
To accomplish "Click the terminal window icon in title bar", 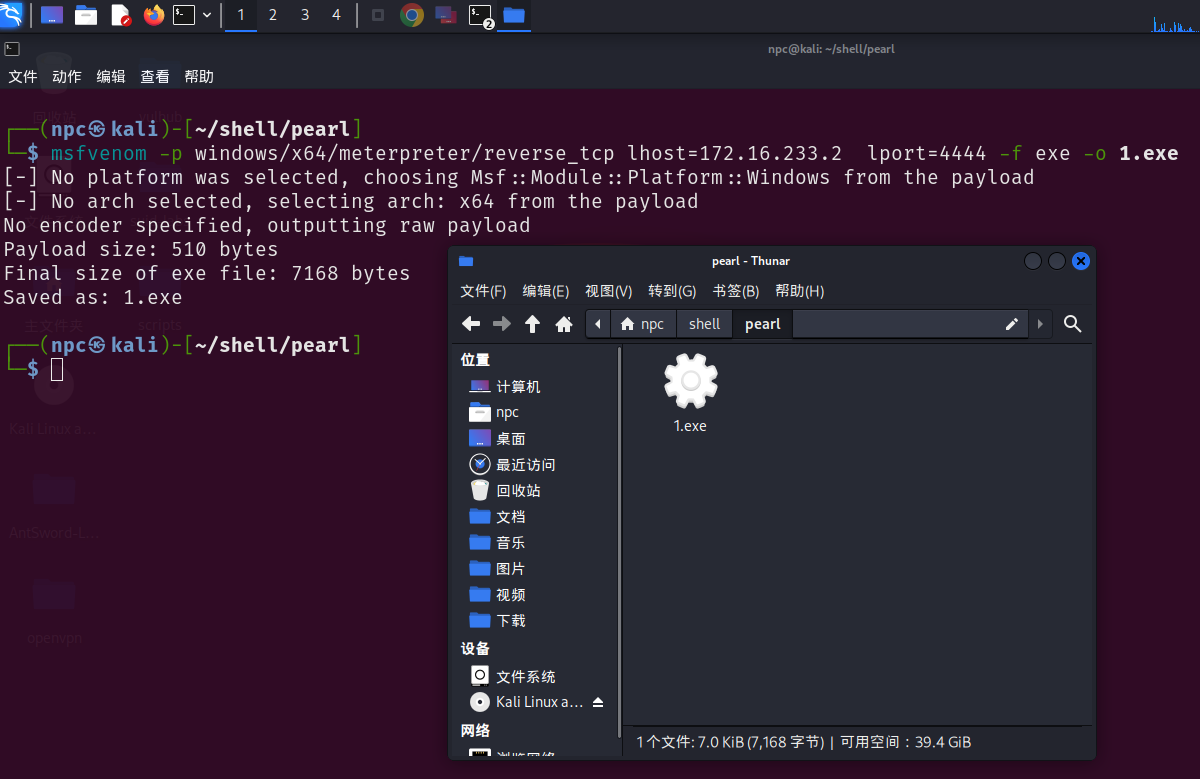I will click(x=11, y=48).
